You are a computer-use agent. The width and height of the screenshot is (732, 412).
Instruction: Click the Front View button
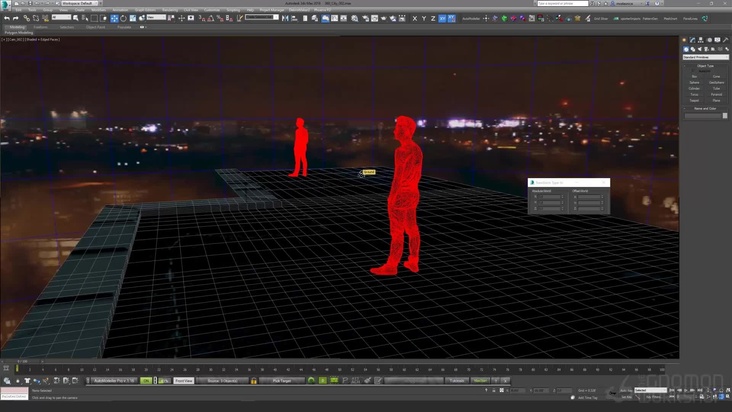(x=183, y=381)
